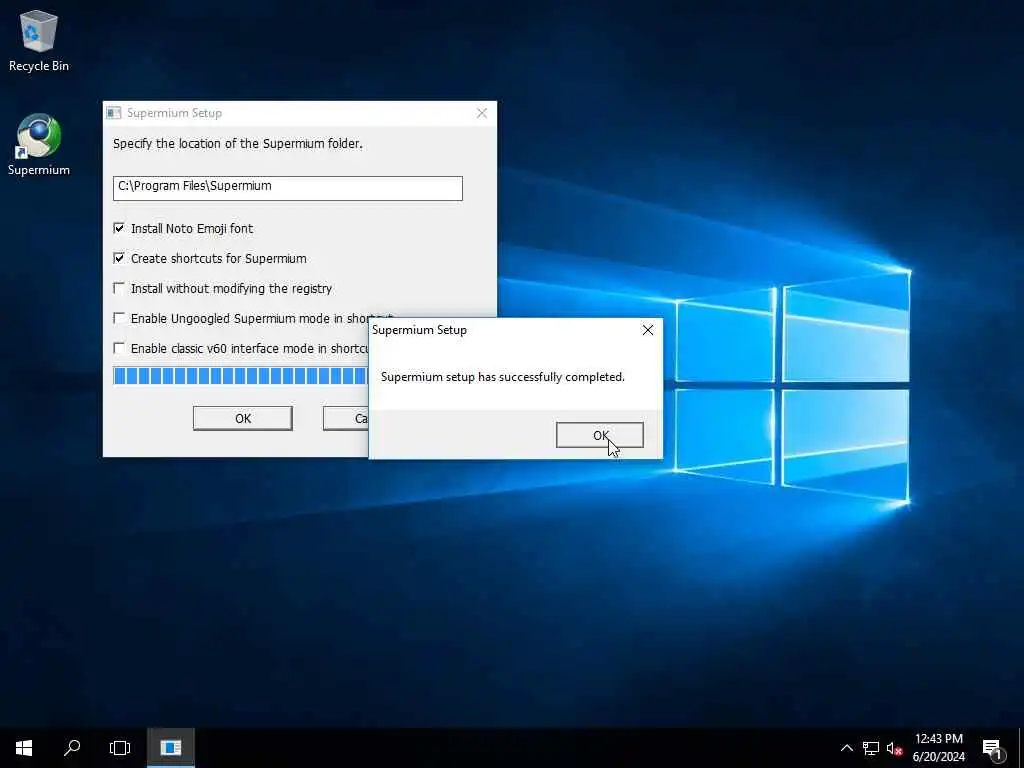Select Supermium Setup taskbar icon
Image resolution: width=1024 pixels, height=768 pixels.
(170, 748)
